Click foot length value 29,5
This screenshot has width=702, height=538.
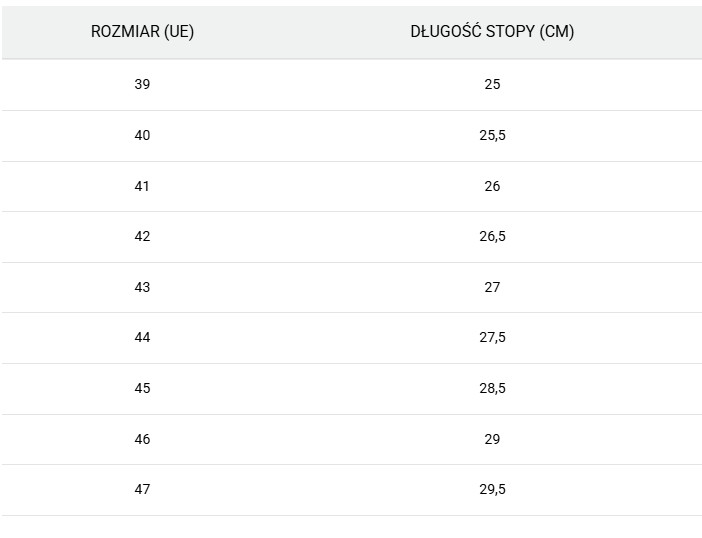492,490
